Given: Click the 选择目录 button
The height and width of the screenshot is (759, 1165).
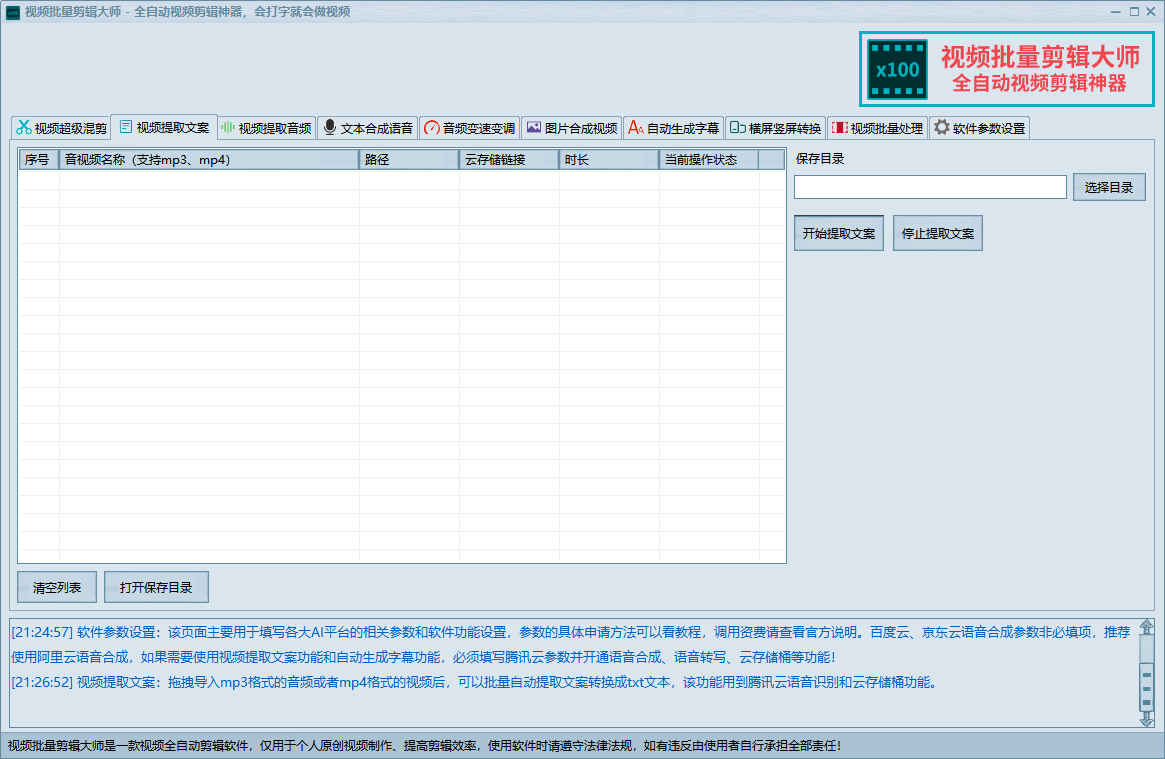Looking at the screenshot, I should (1109, 187).
